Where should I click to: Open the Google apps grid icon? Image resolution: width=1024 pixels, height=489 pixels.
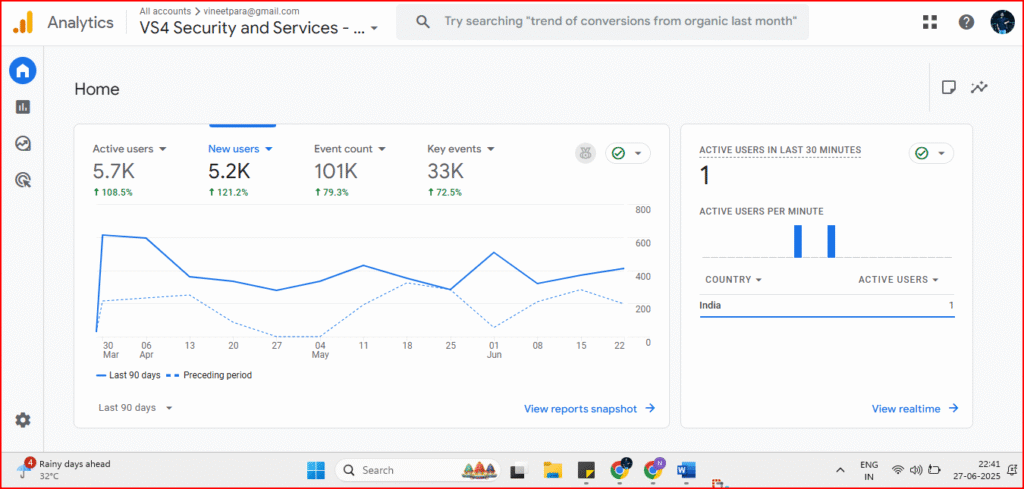point(930,22)
